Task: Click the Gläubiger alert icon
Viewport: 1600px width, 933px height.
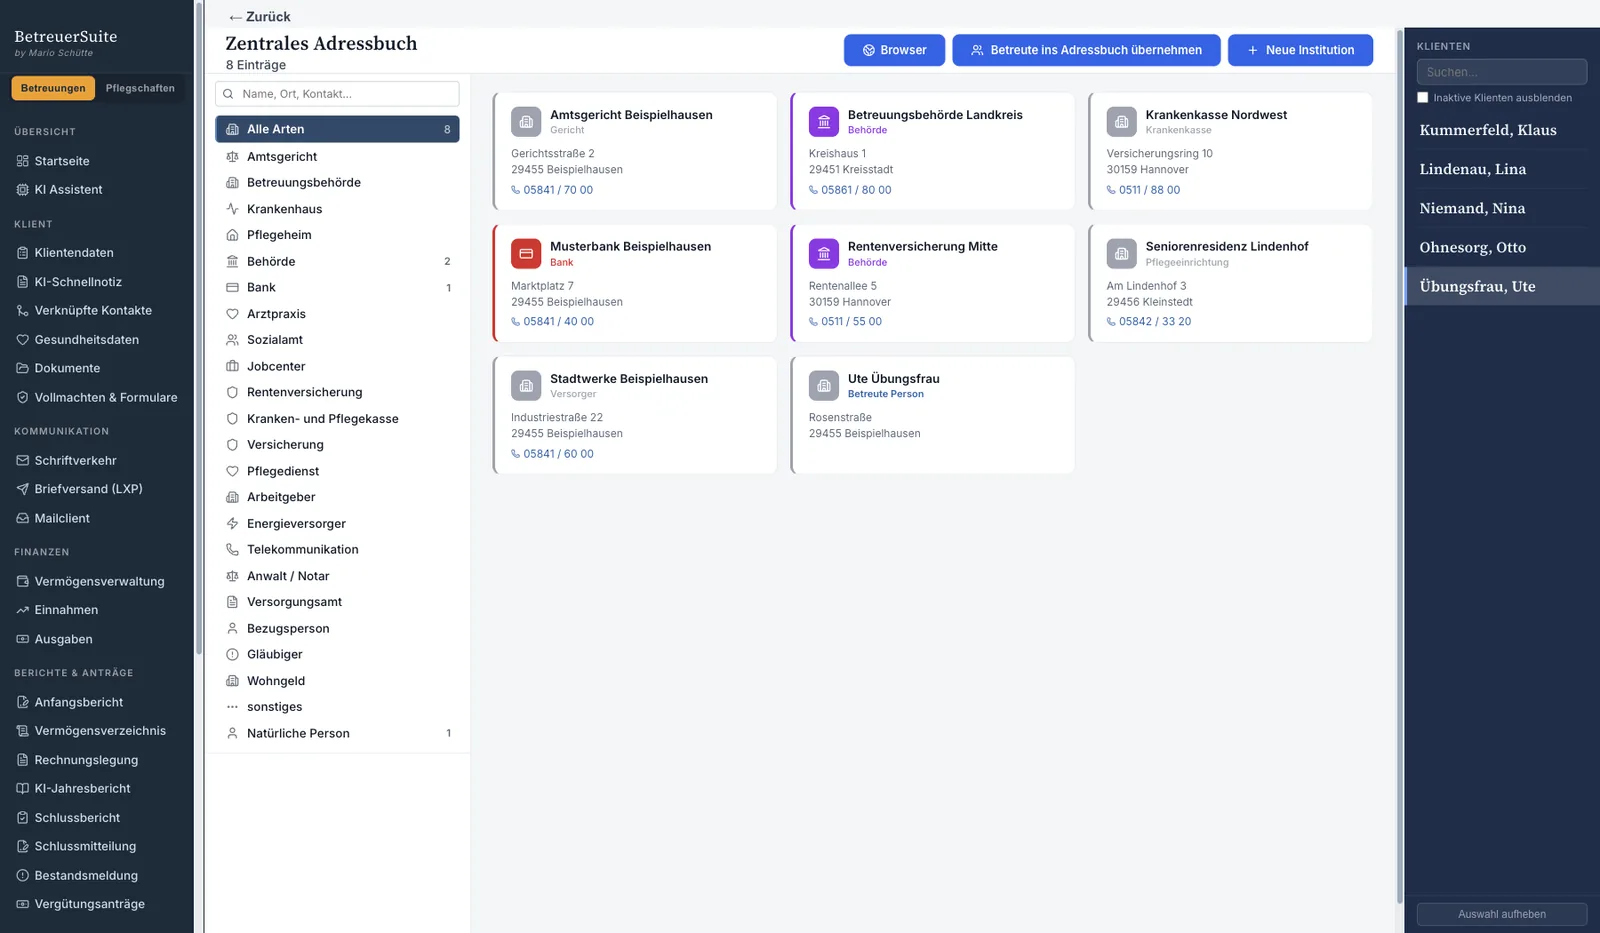Action: (x=232, y=655)
